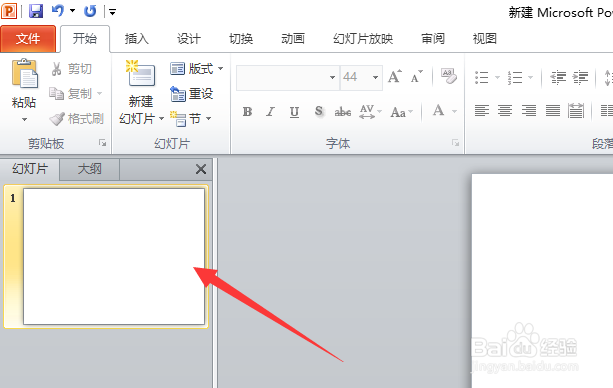613x388 pixels.
Task: Switch to the 插入 ribbon tab
Action: pos(136,39)
